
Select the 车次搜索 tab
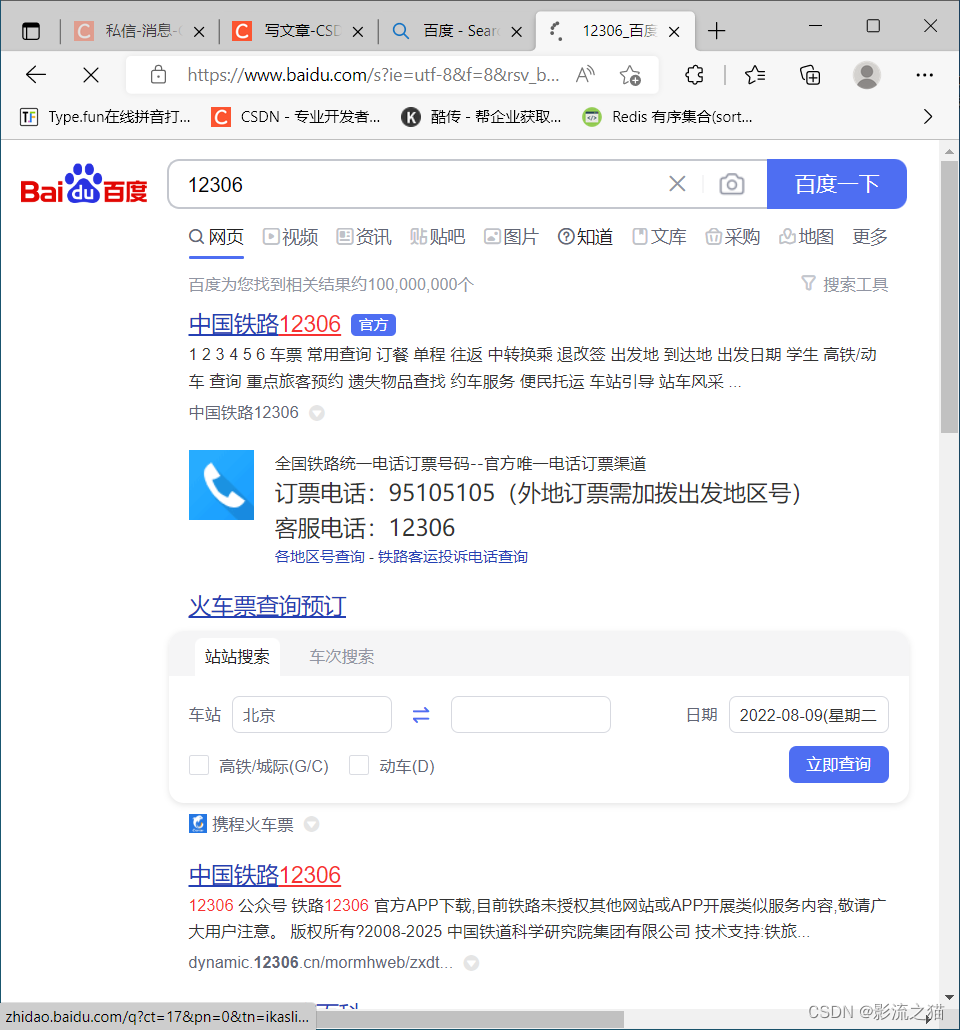tap(342, 656)
